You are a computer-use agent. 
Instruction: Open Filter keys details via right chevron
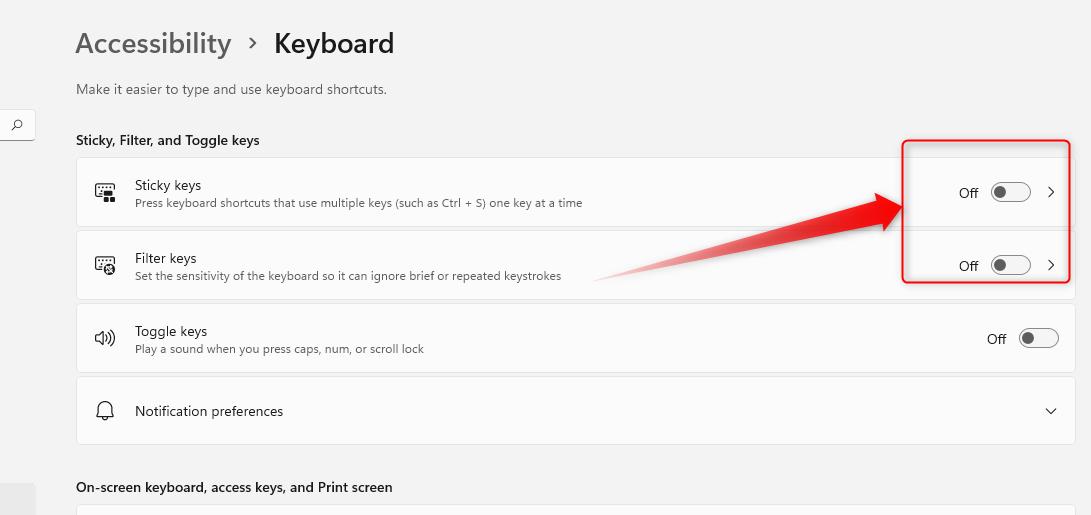(1051, 265)
